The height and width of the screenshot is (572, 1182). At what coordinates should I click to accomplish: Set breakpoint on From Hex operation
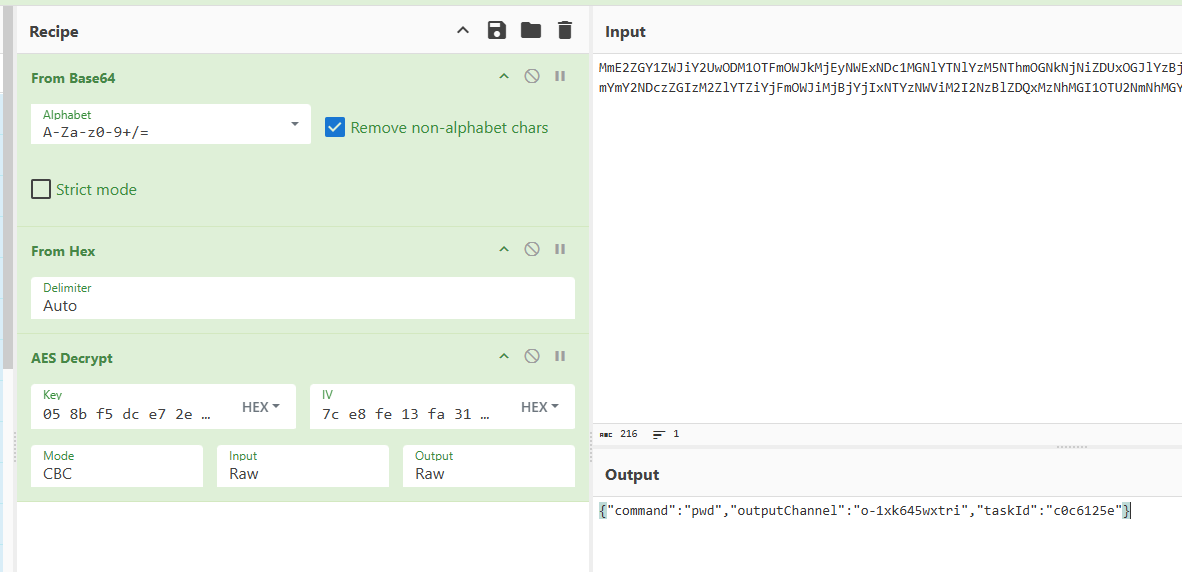coord(560,250)
